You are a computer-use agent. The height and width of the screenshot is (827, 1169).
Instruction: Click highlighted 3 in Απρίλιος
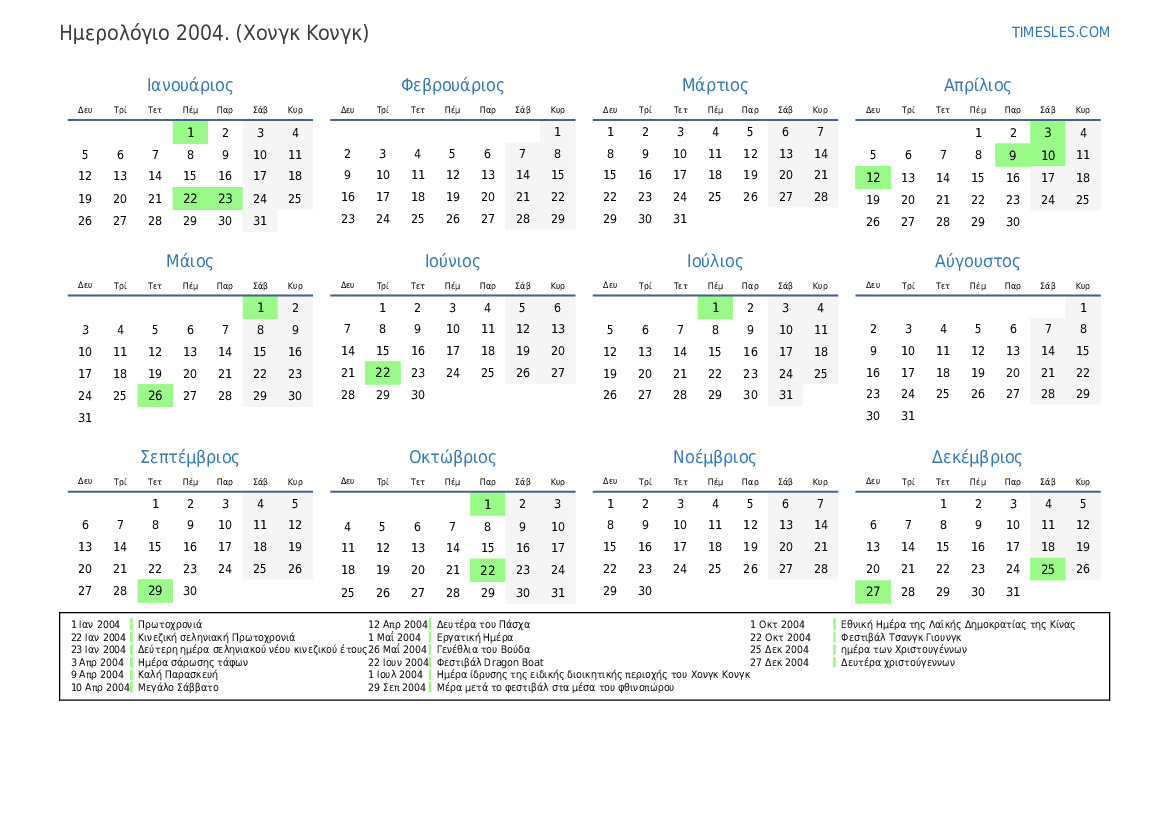pos(1047,133)
